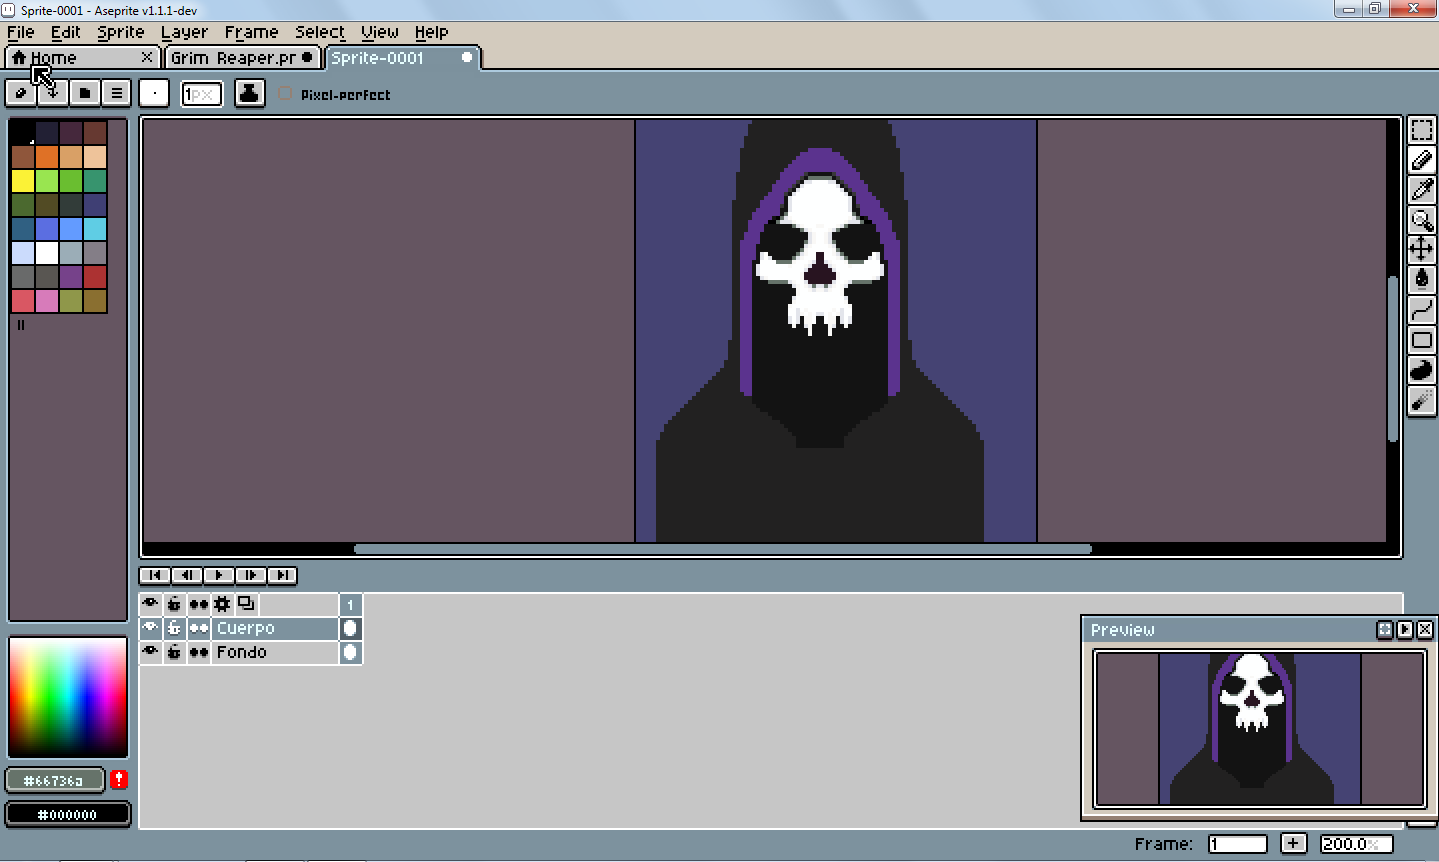Screen dimensions: 1439x862
Task: Select the Rectangle shape tool
Action: (x=1421, y=340)
